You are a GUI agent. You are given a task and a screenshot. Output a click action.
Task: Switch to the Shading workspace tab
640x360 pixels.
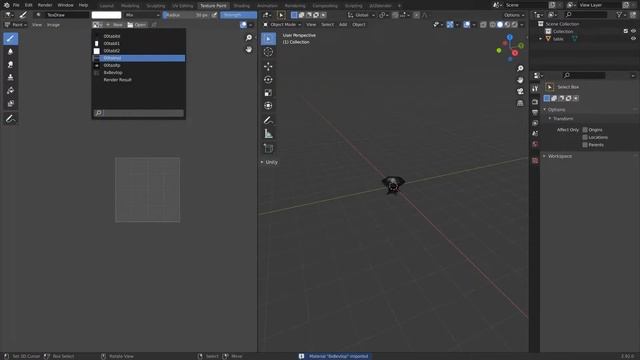242,6
